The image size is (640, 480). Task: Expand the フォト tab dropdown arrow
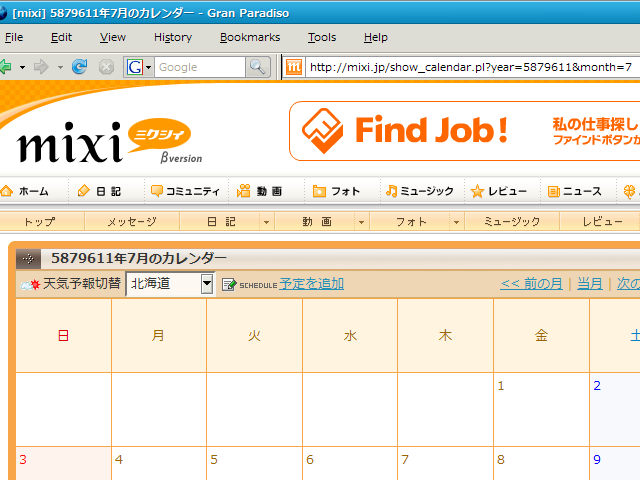coord(457,222)
